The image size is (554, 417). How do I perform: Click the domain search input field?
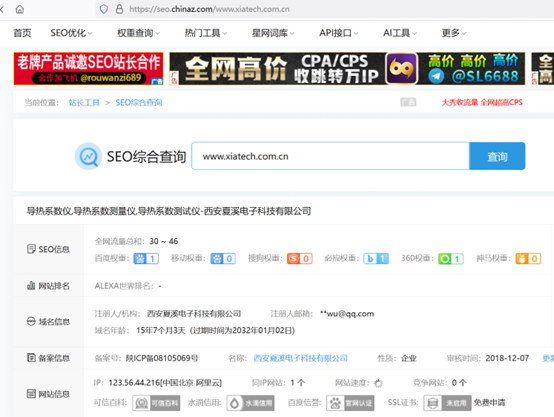[330, 156]
